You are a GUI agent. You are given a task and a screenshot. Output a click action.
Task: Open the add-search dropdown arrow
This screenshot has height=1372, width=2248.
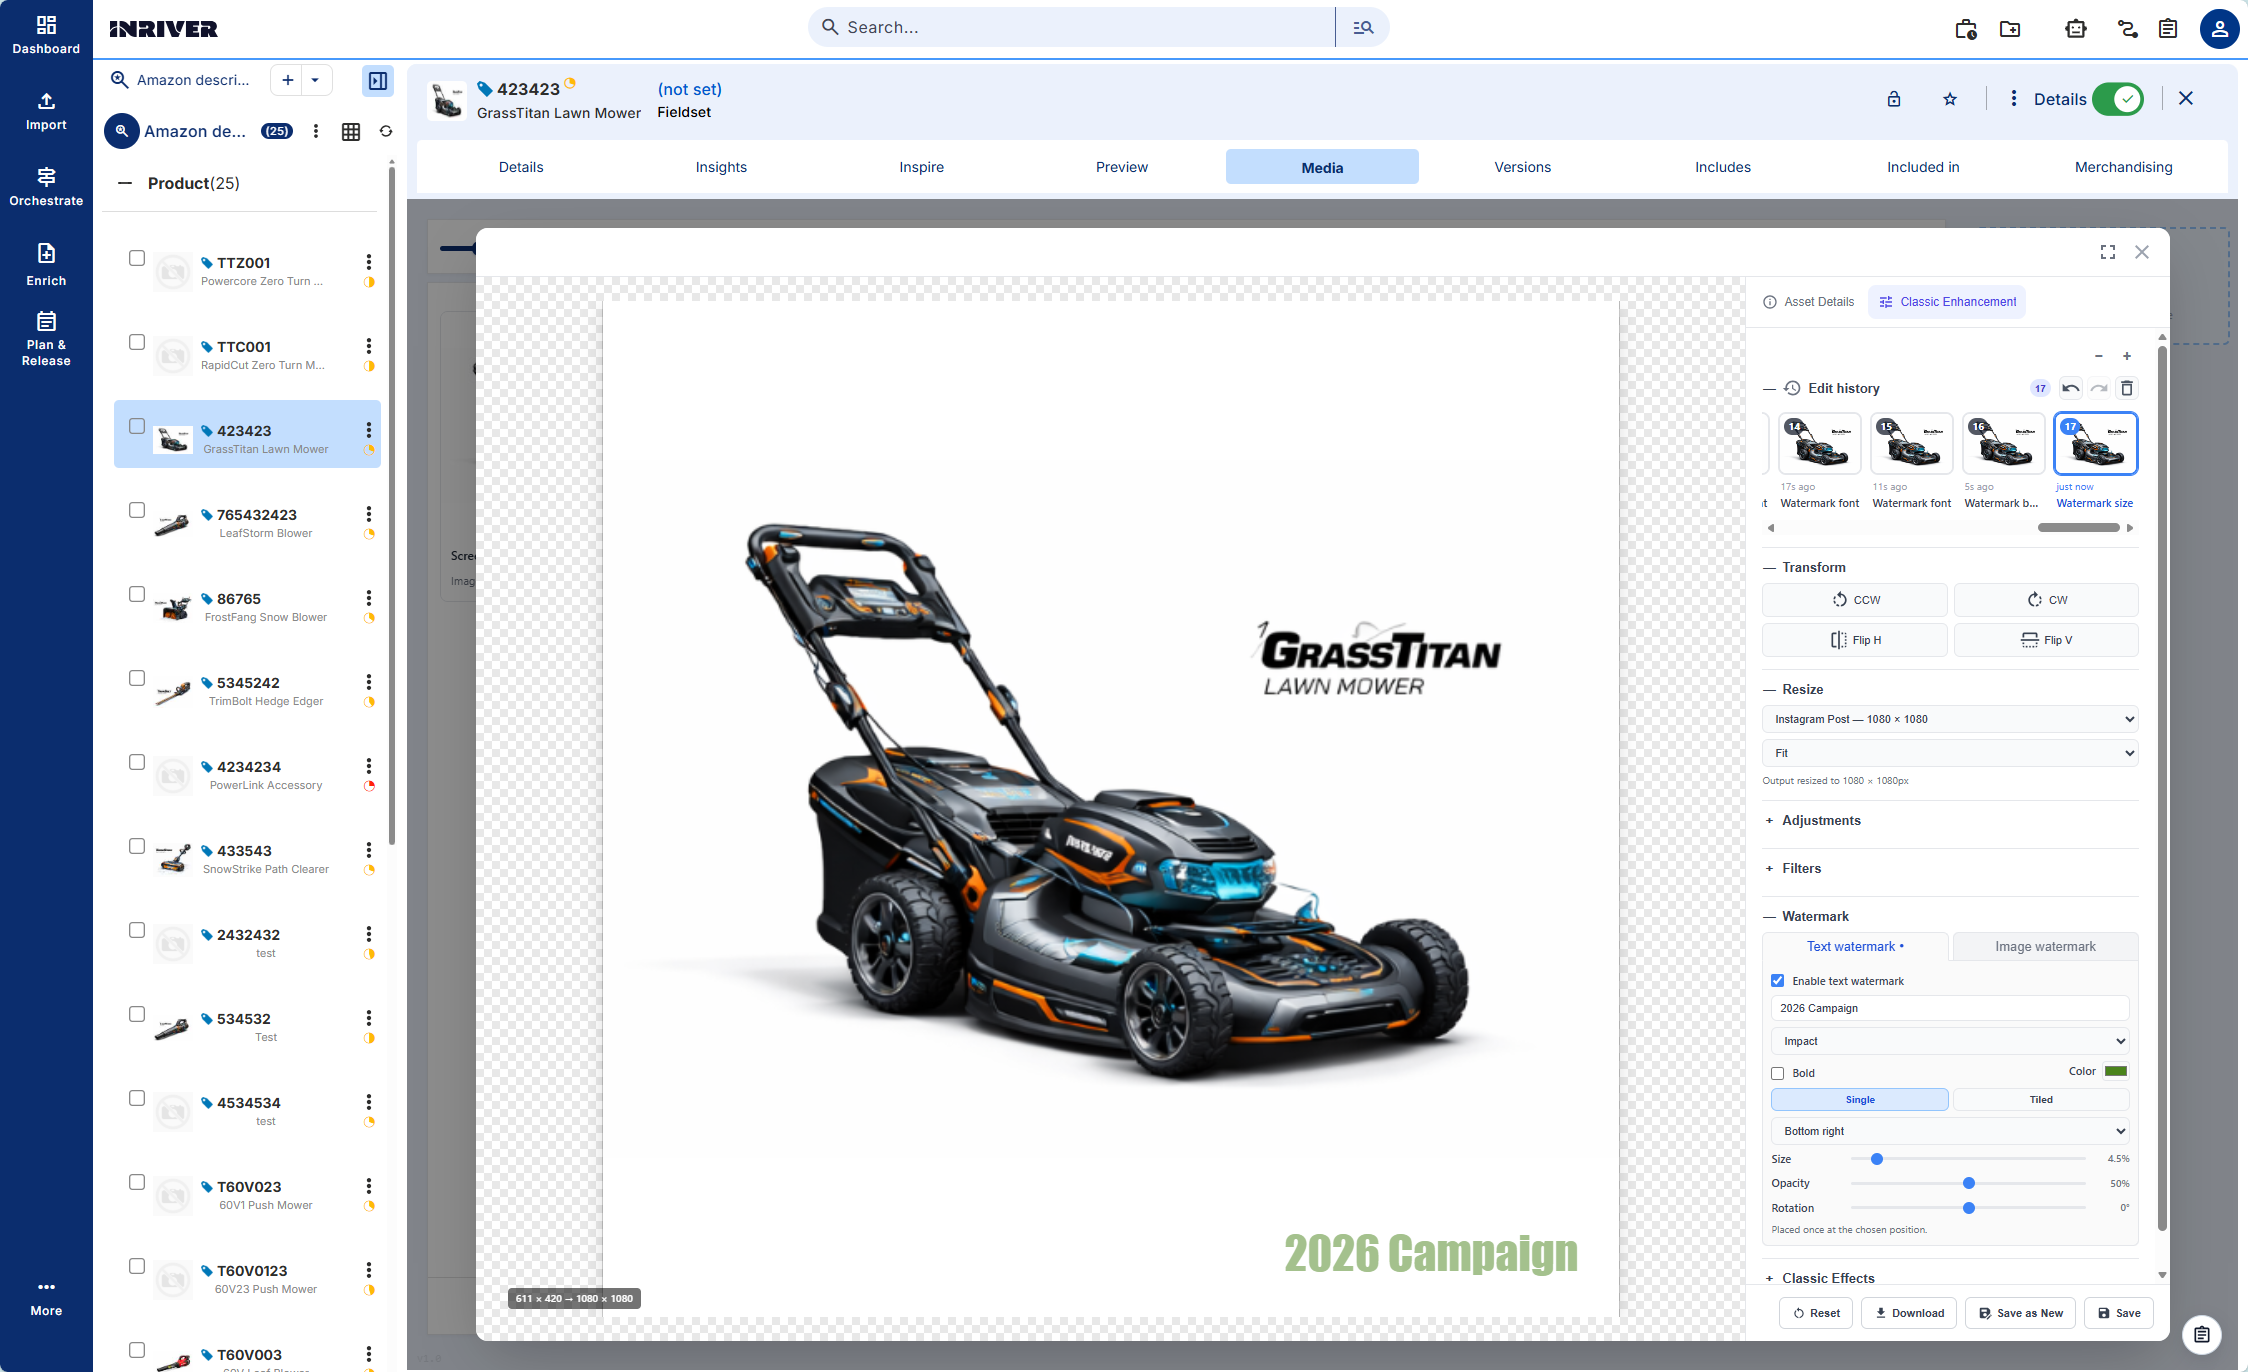click(x=315, y=80)
